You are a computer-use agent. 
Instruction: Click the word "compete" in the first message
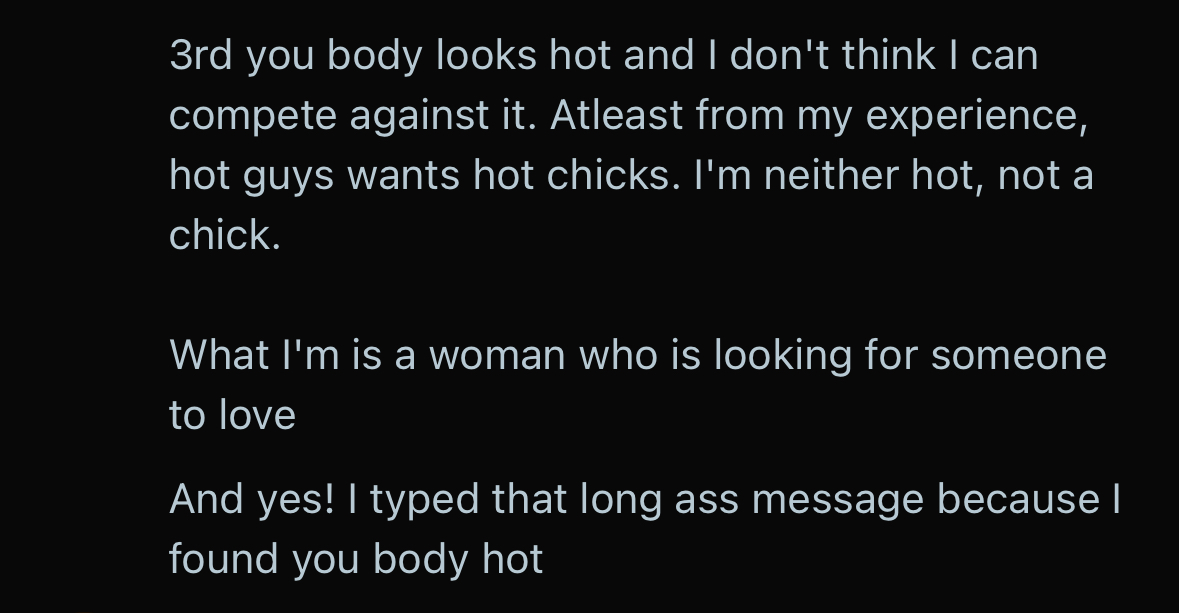[253, 116]
